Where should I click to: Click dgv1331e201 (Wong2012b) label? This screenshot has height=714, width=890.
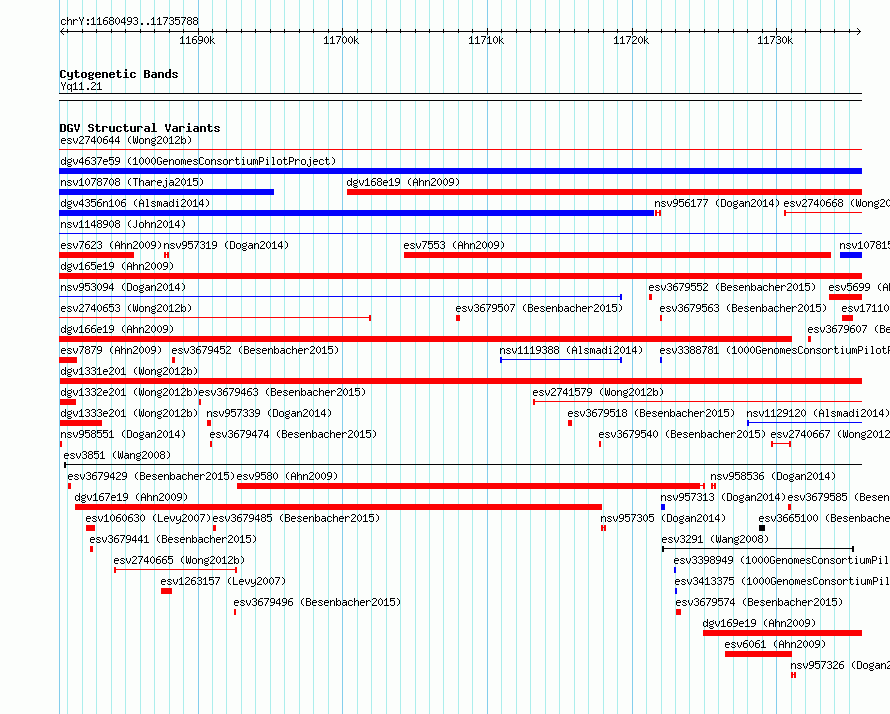coord(129,371)
